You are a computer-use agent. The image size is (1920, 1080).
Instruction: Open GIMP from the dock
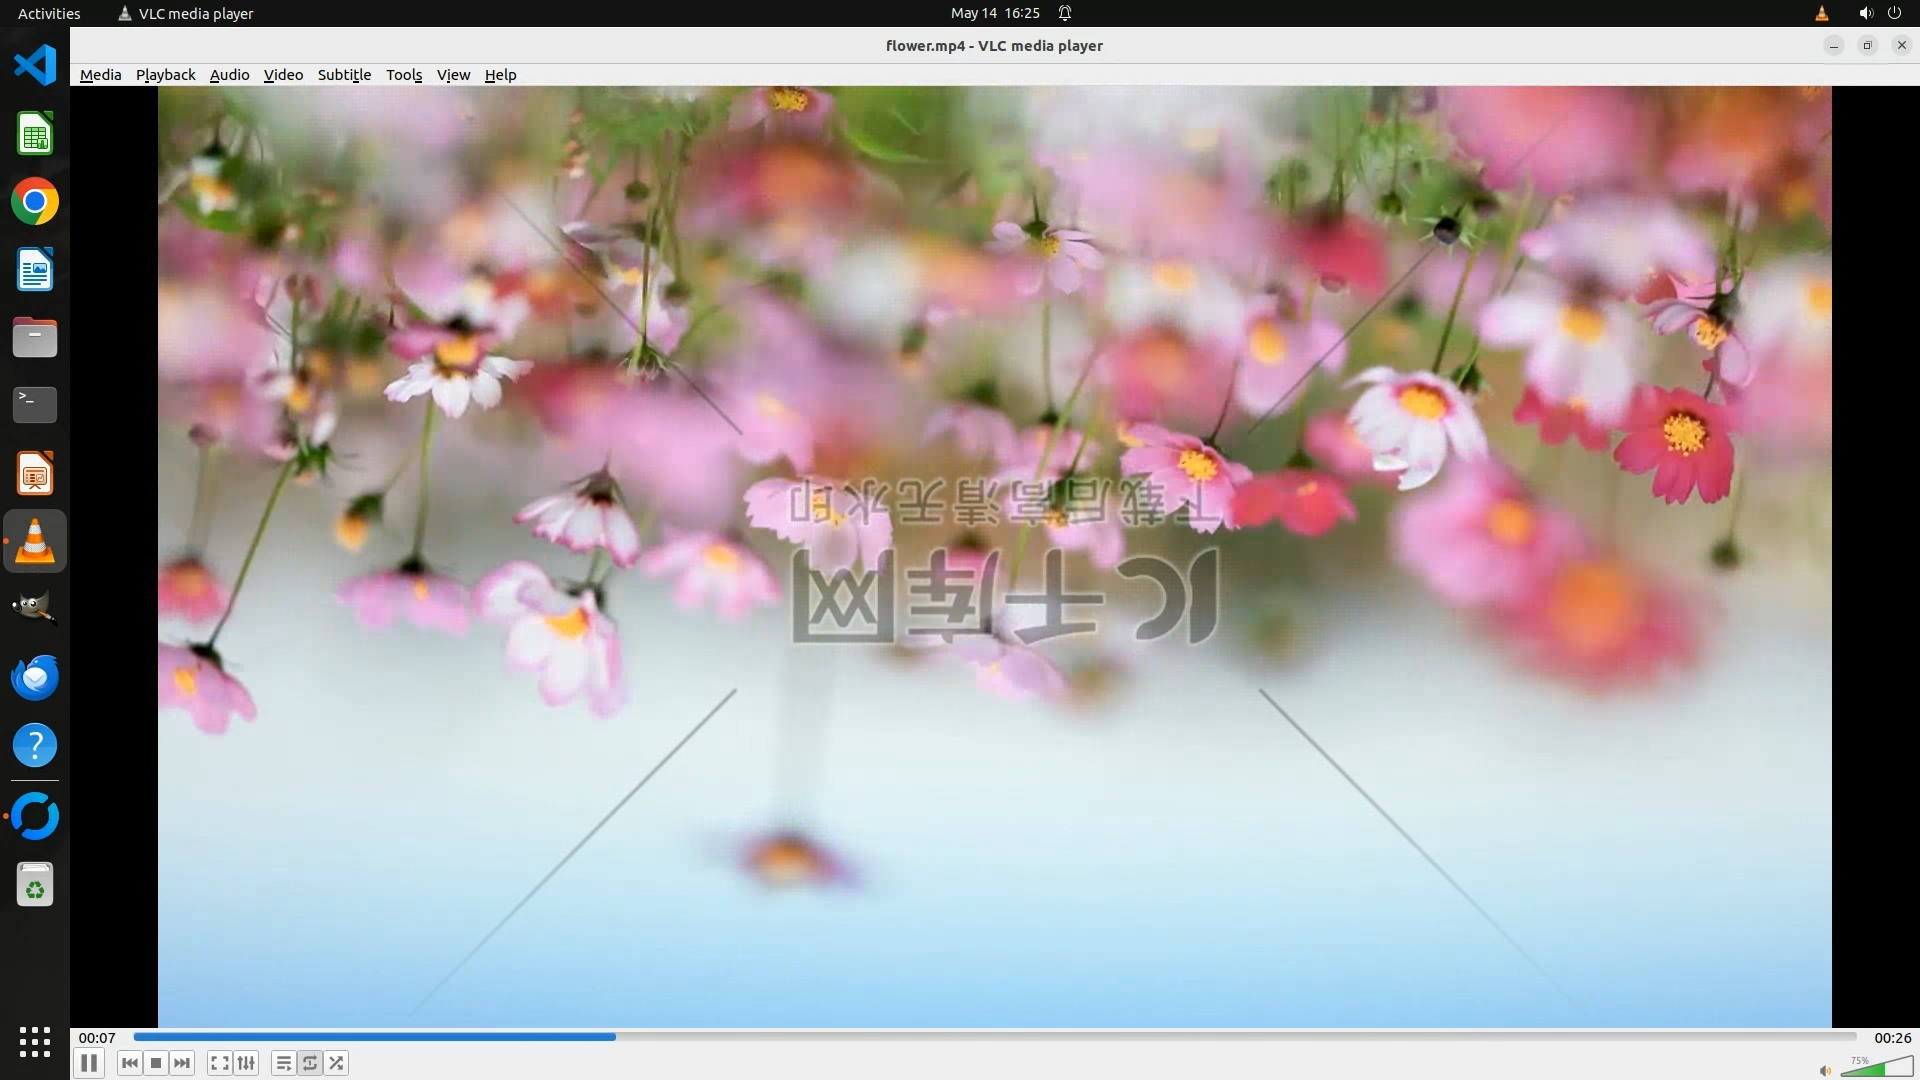click(x=35, y=608)
